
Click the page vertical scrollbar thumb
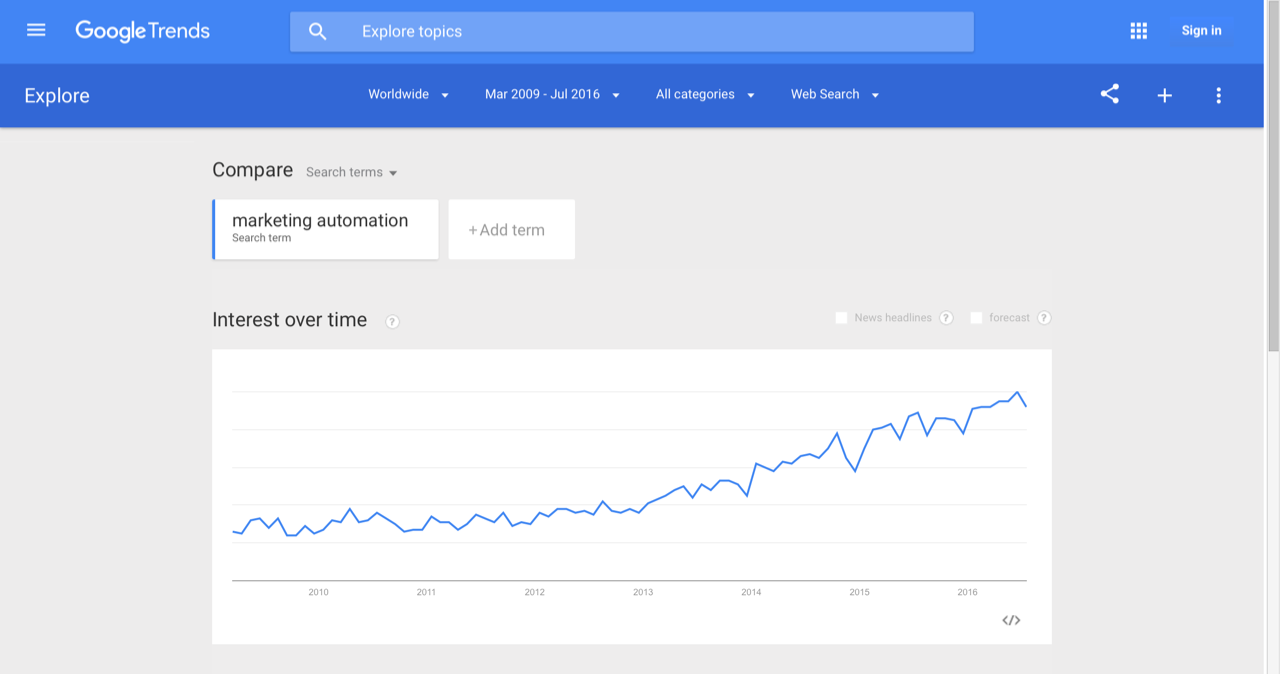click(1272, 175)
